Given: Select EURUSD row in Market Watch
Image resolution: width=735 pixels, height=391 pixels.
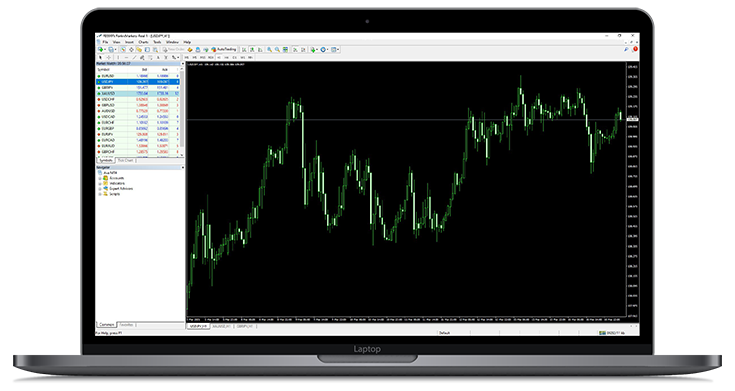Looking at the screenshot, I should (138, 75).
